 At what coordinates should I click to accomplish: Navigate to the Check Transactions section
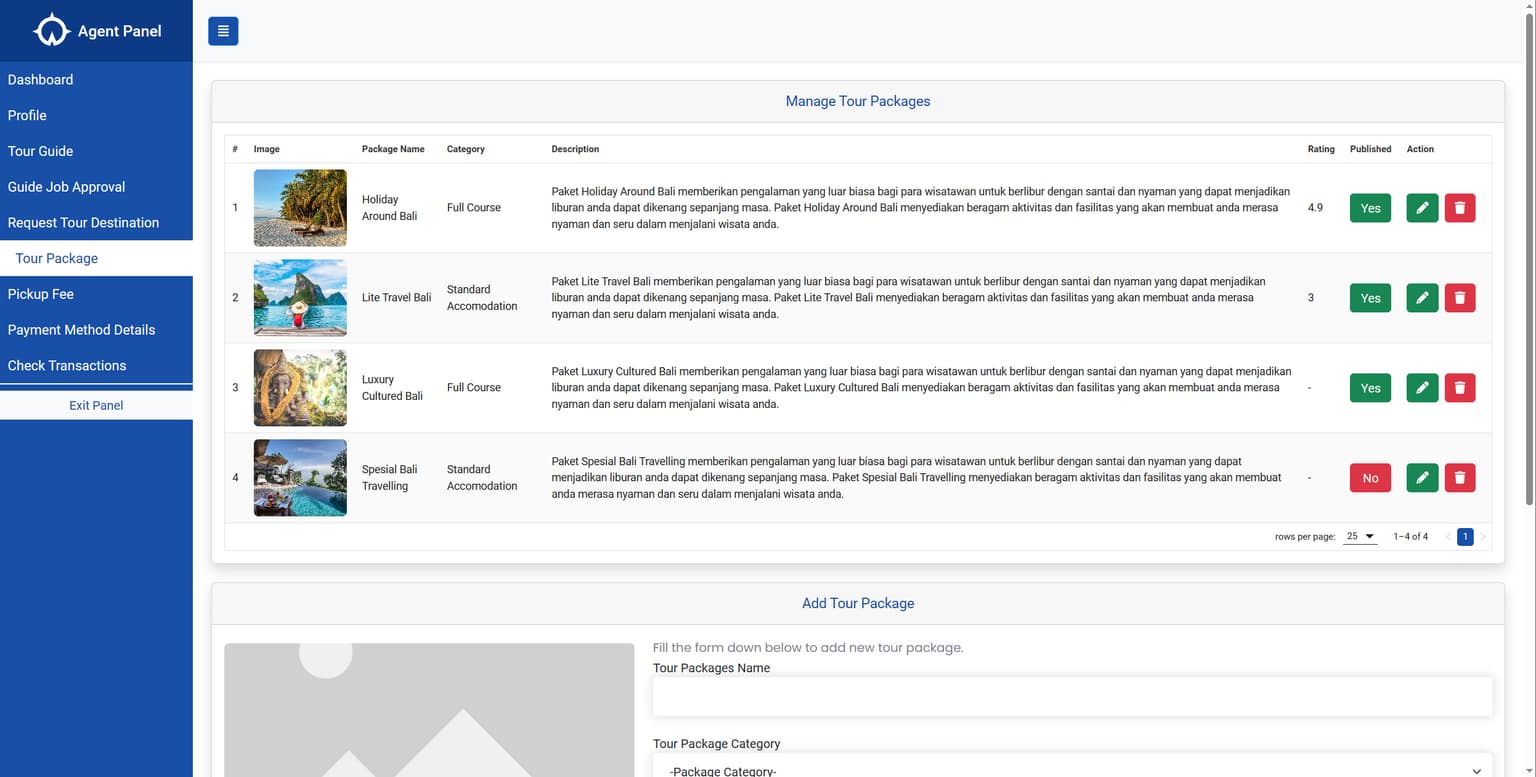pos(66,365)
